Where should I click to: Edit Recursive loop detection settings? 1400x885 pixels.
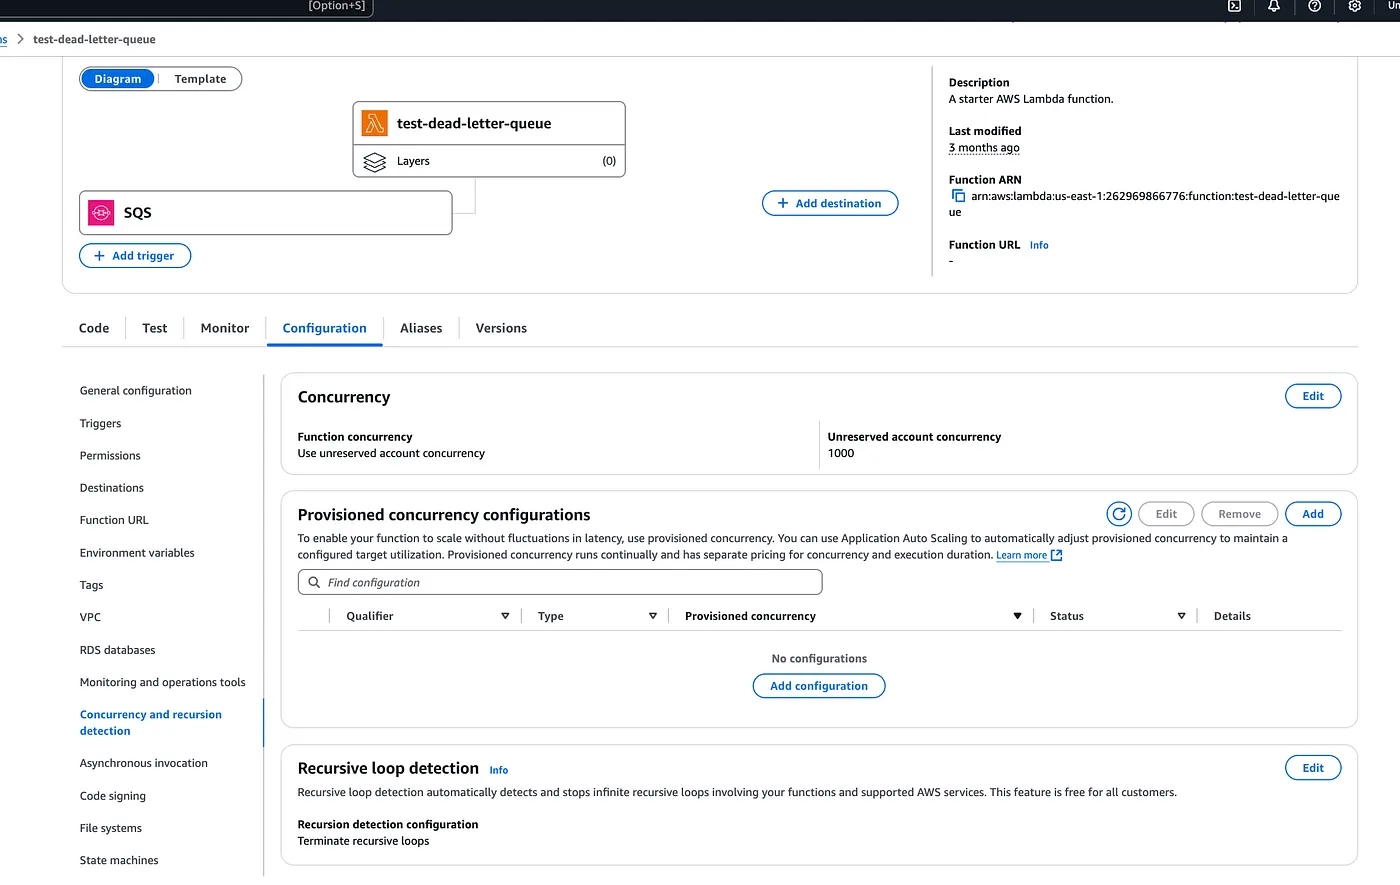pos(1313,768)
